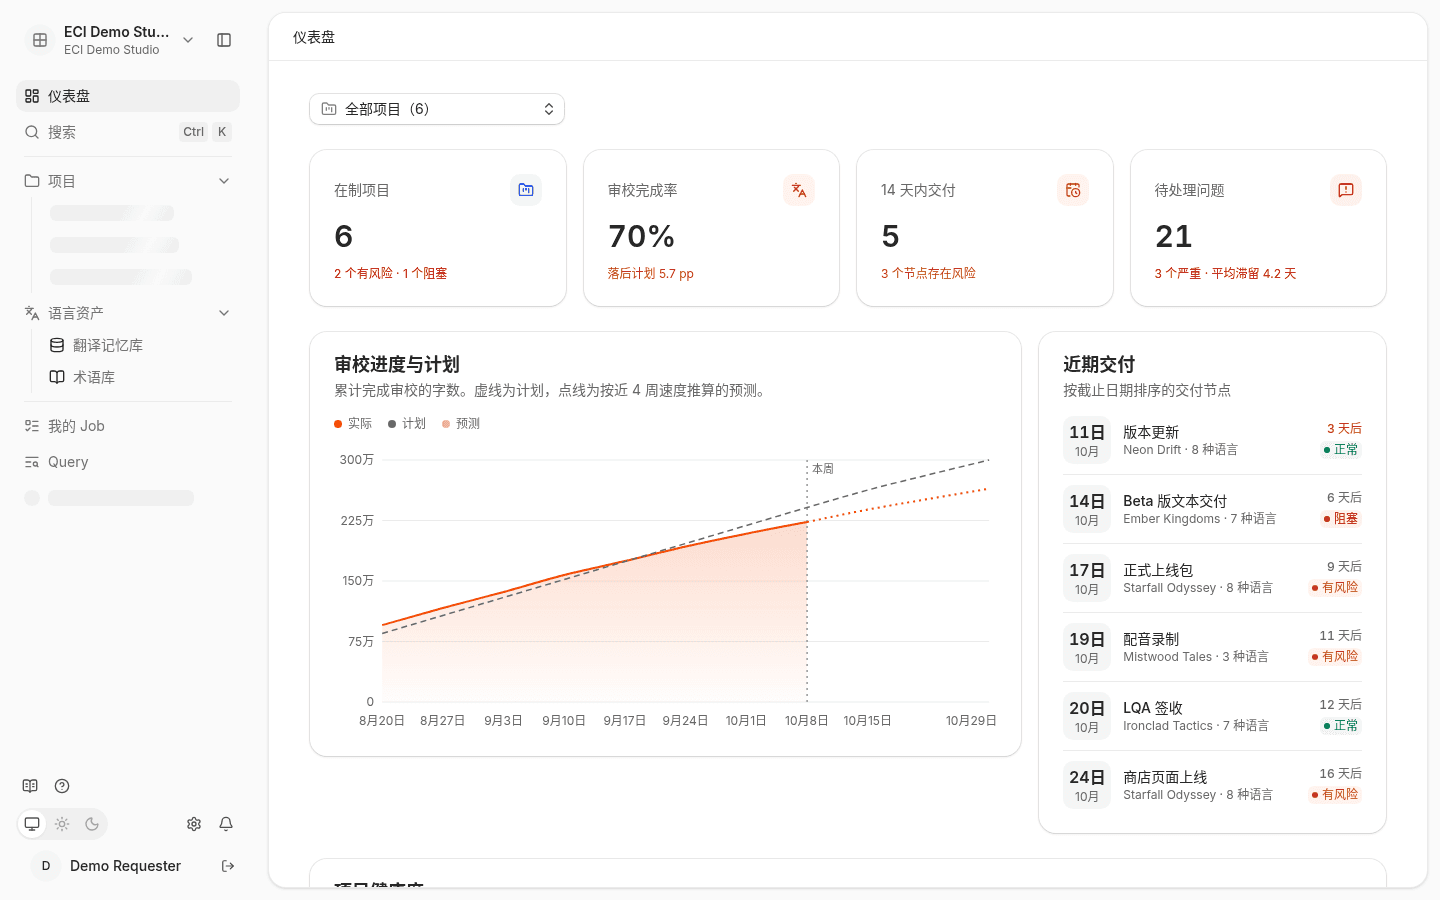Select system theme monitor icon
Viewport: 1440px width, 900px height.
pos(32,824)
